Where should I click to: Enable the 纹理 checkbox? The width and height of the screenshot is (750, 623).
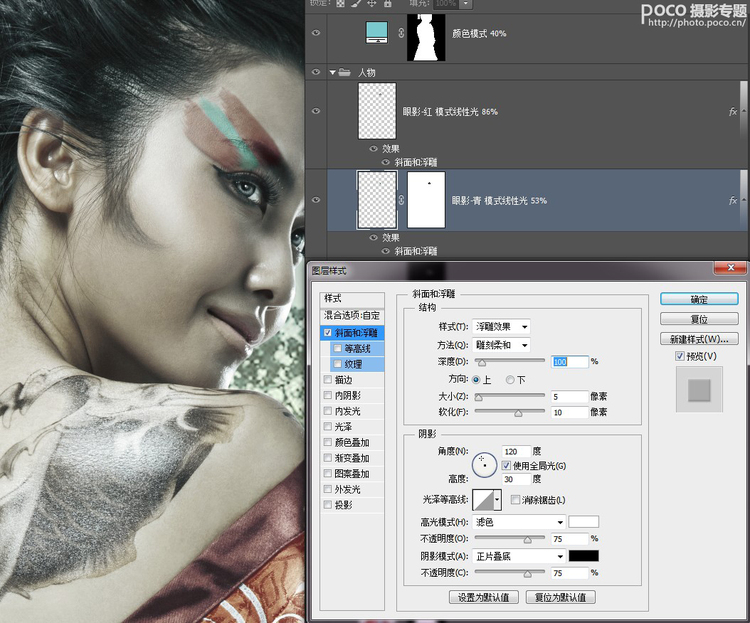coord(338,364)
